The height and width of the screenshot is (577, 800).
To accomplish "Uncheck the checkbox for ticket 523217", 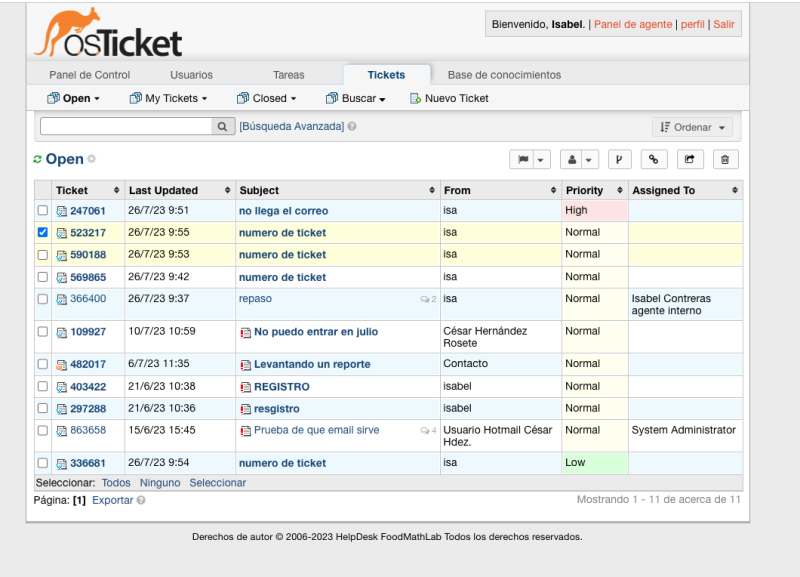I will [x=42, y=232].
